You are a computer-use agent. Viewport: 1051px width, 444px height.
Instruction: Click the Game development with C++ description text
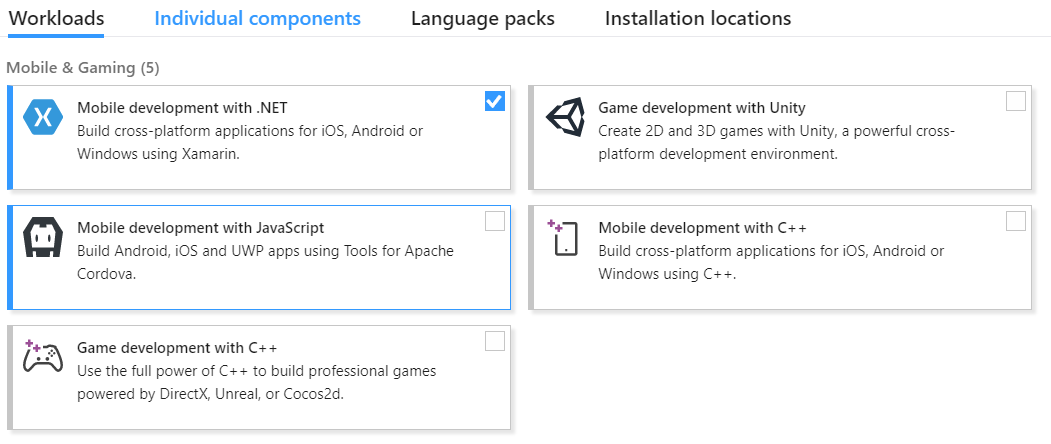pyautogui.click(x=257, y=382)
